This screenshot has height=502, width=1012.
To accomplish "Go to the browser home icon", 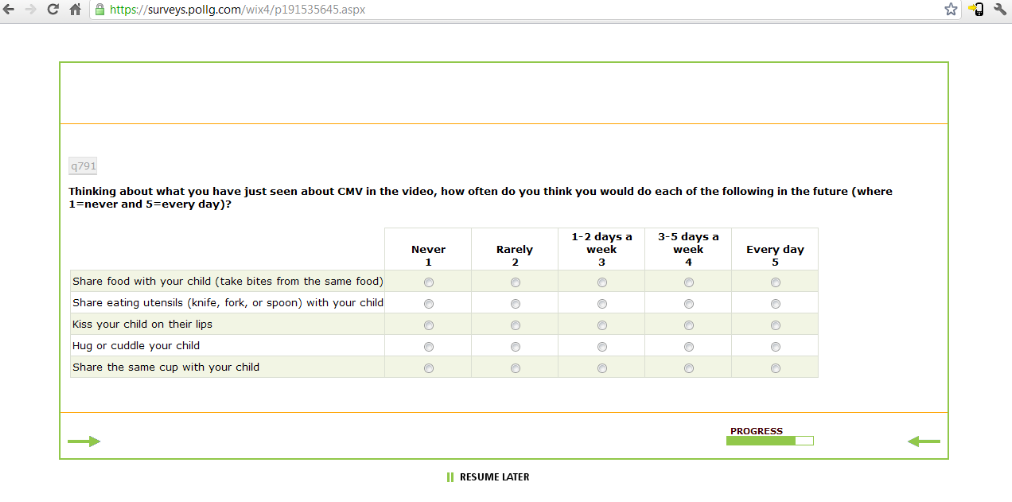I will (x=75, y=10).
